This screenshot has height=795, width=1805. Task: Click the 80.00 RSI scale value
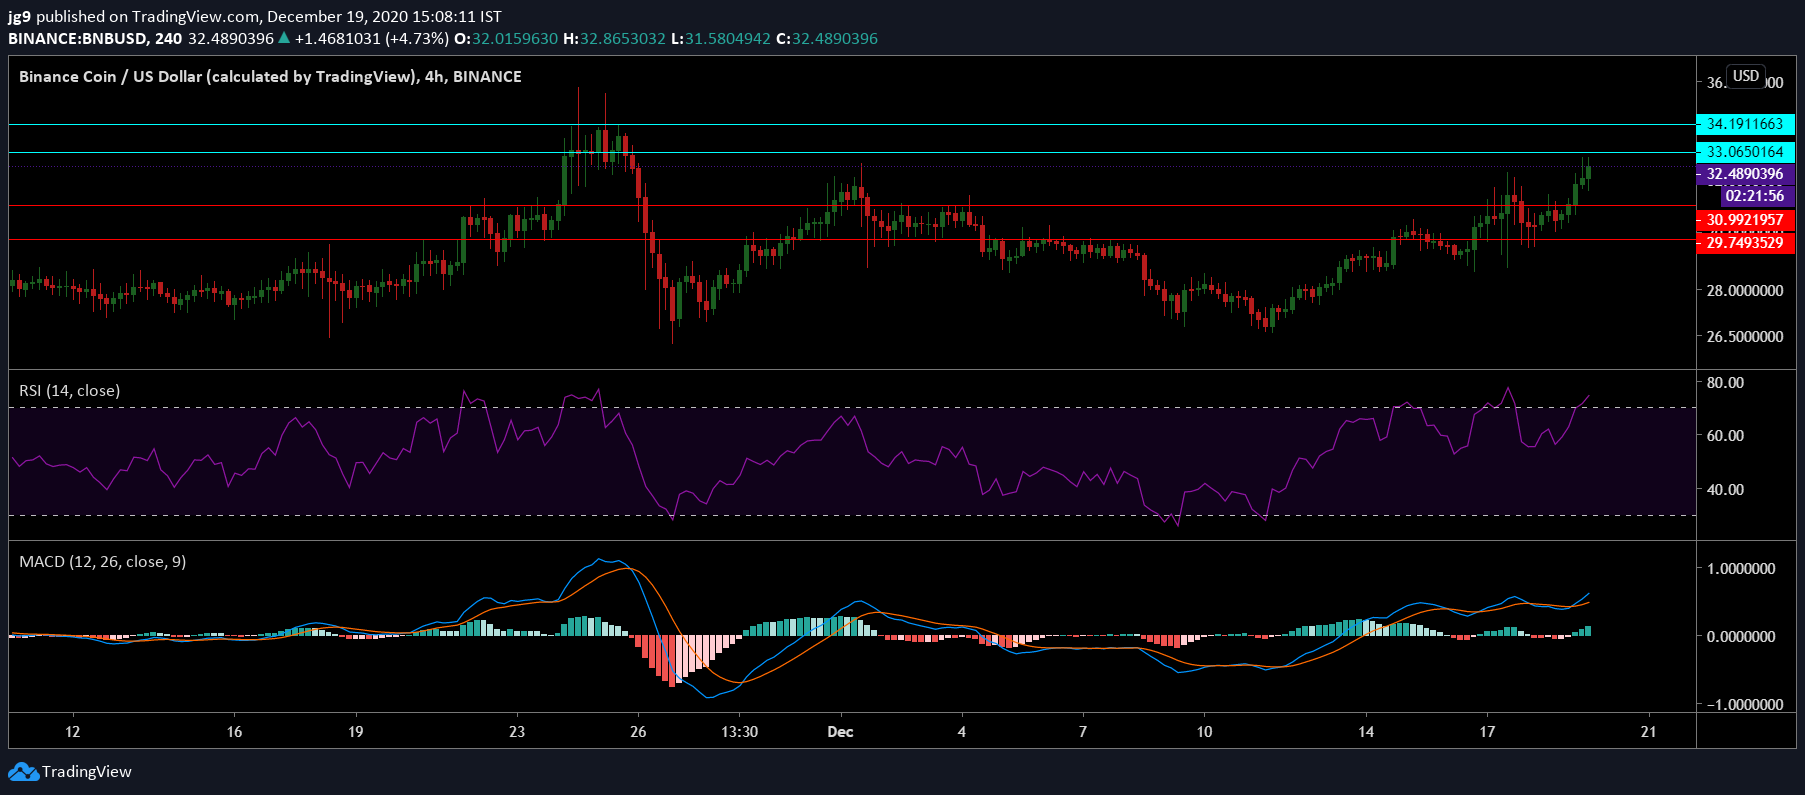point(1725,383)
